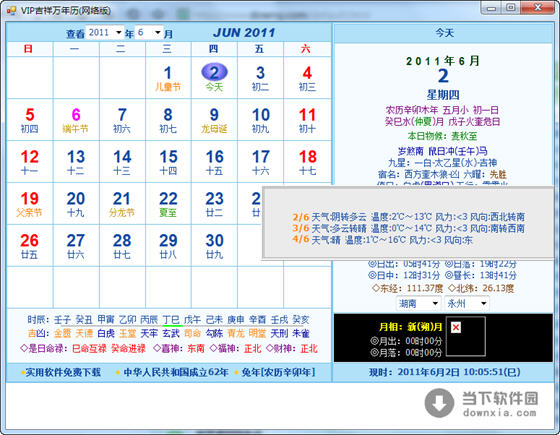Screen dimensions: 560x435
Task: Select highlighted today date 2
Action: [214, 78]
